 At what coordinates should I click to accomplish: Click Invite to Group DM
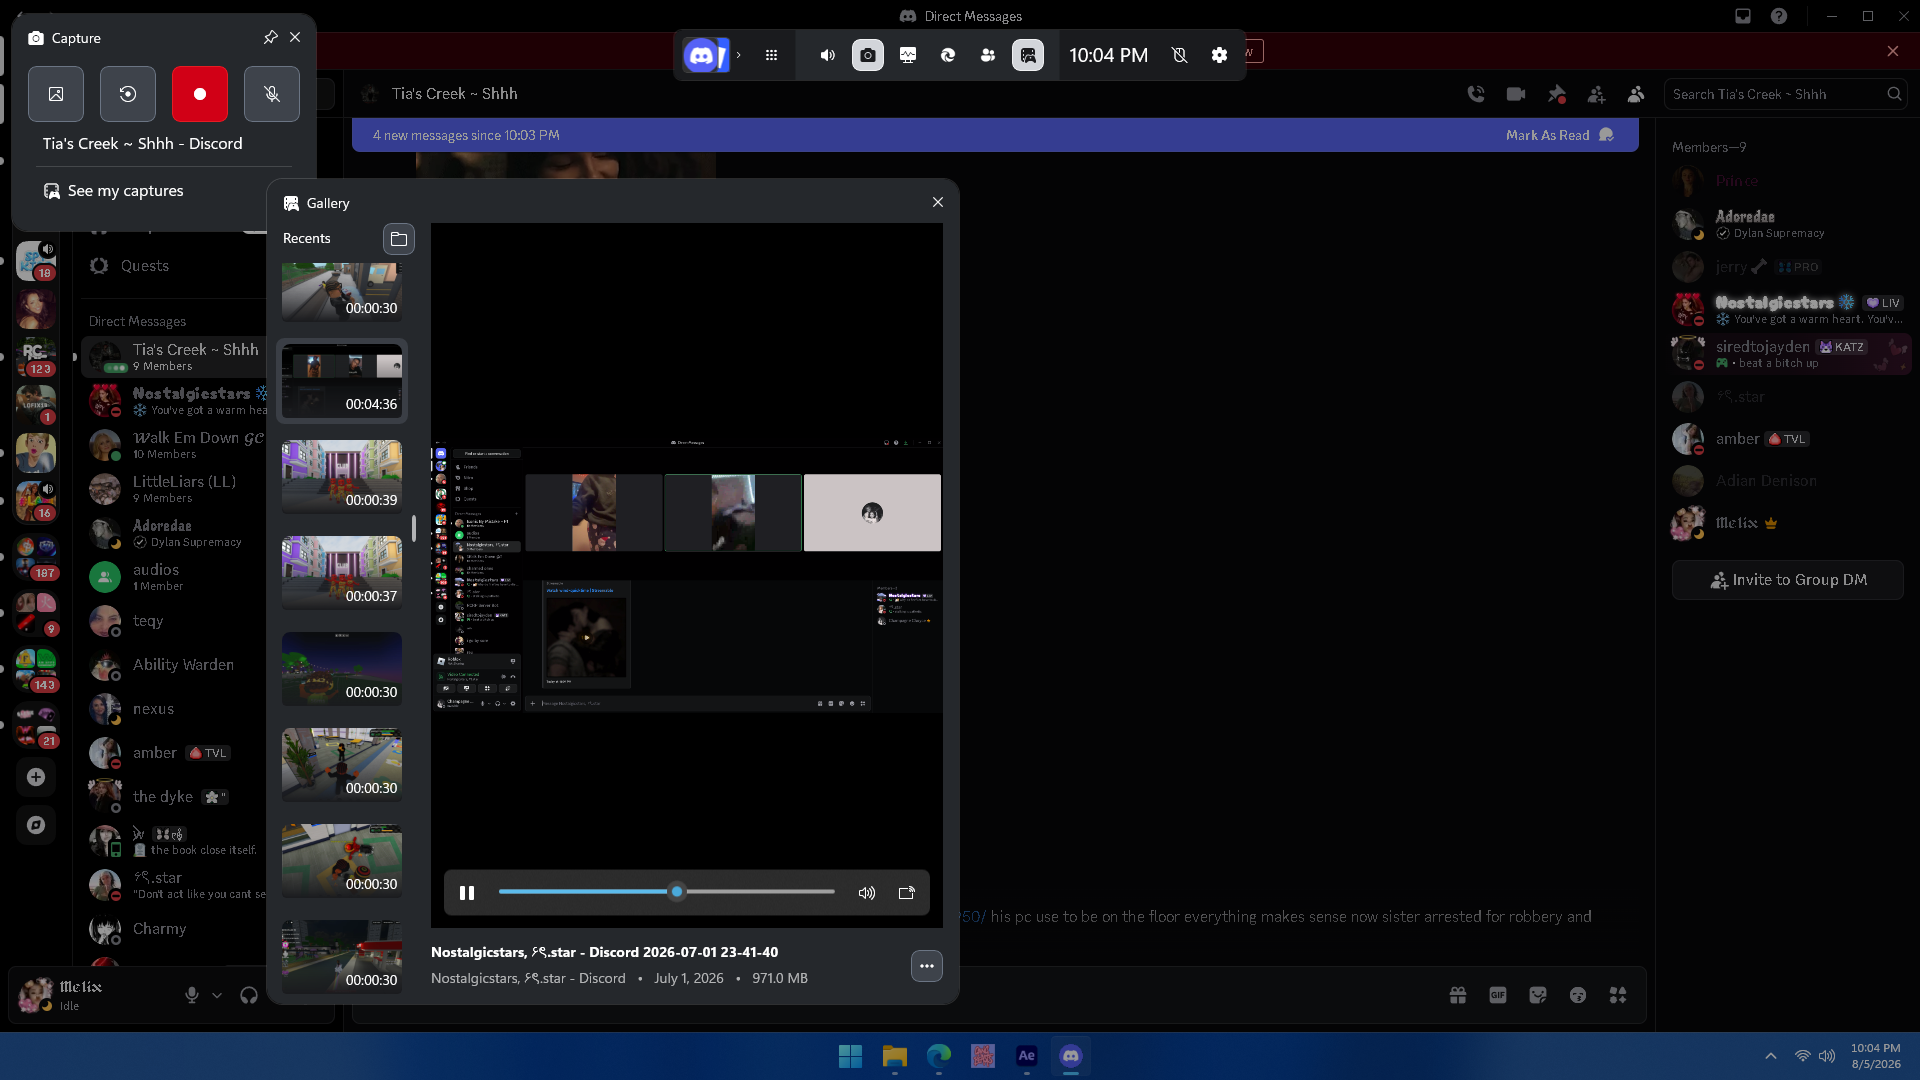coord(1788,580)
